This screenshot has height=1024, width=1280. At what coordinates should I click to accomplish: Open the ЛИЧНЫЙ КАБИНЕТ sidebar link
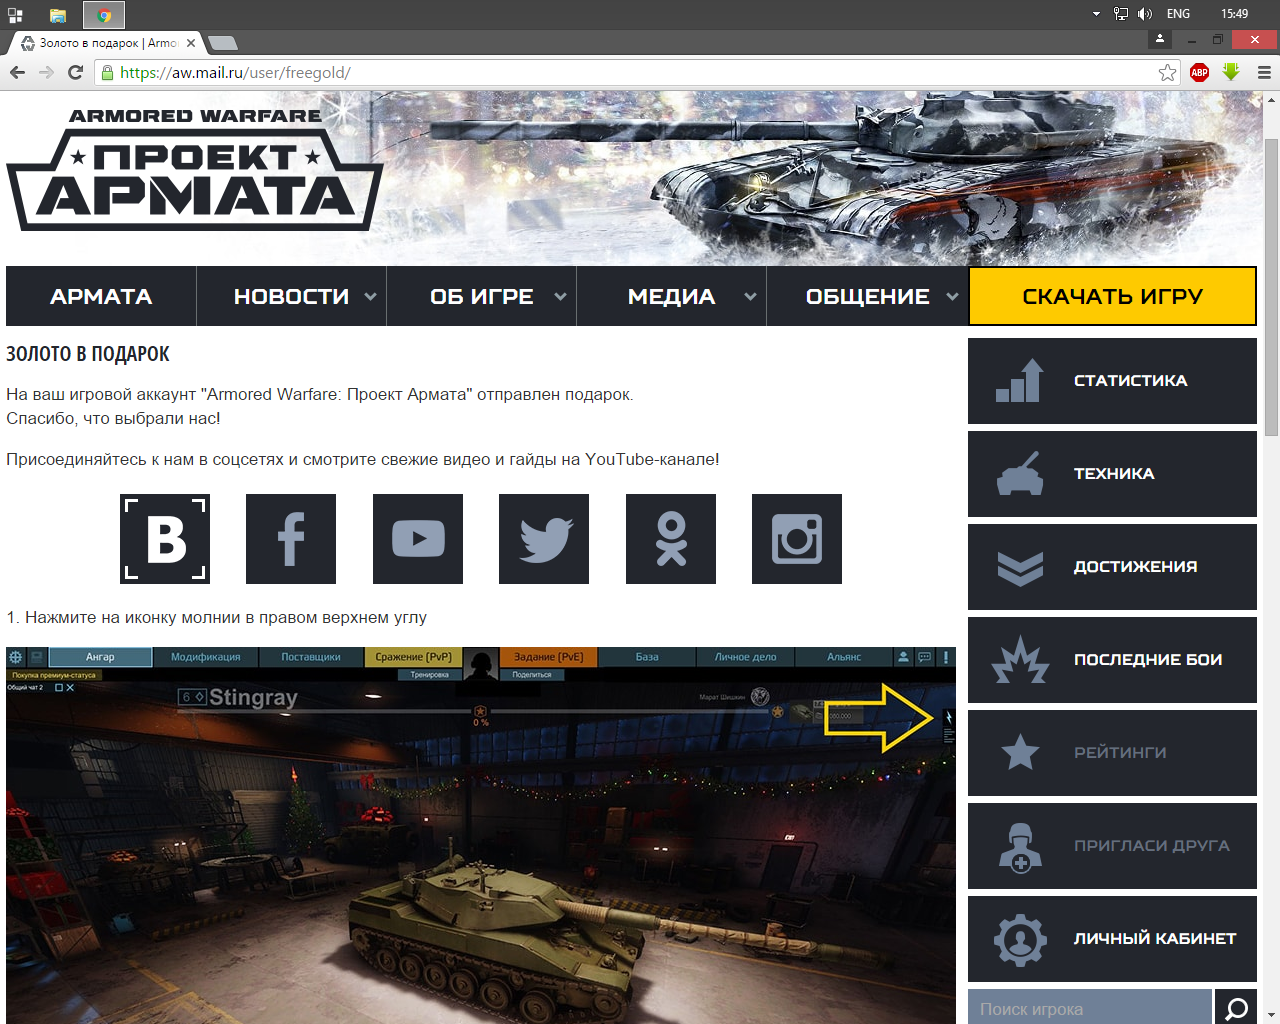[x=1112, y=939]
